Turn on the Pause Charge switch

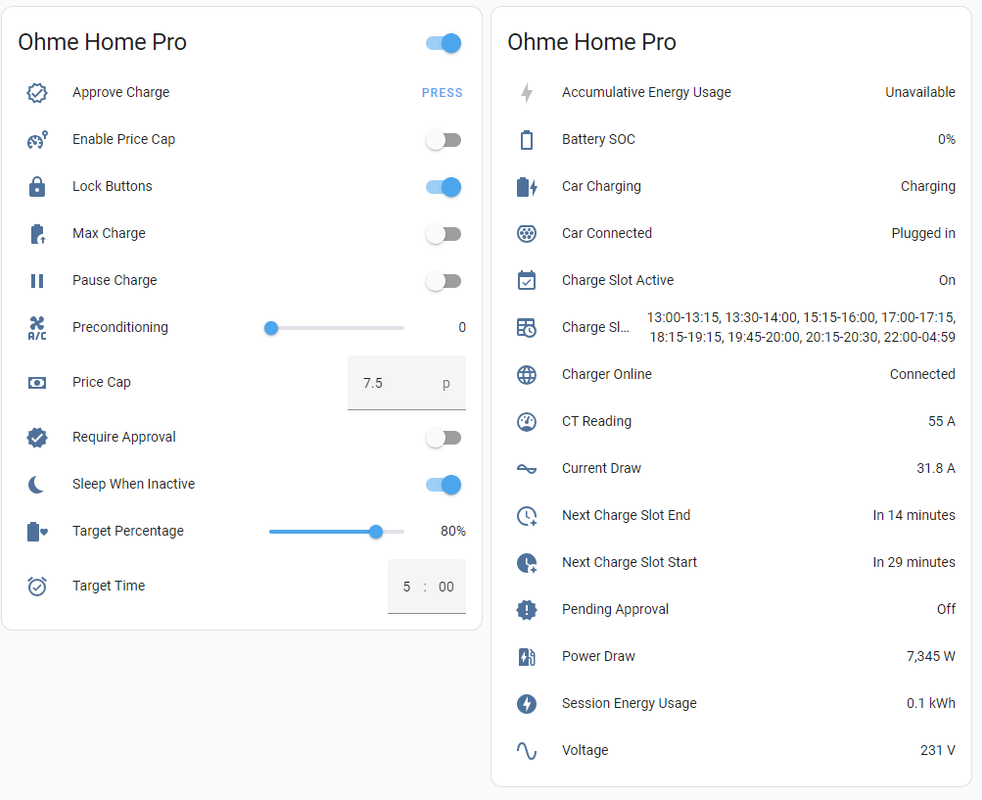[x=443, y=281]
